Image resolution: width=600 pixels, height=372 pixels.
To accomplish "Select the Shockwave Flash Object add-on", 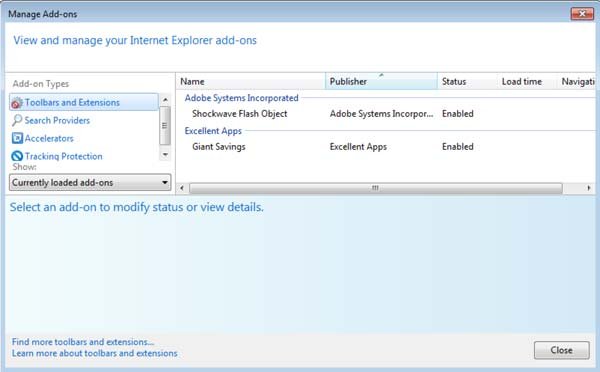I will point(240,114).
